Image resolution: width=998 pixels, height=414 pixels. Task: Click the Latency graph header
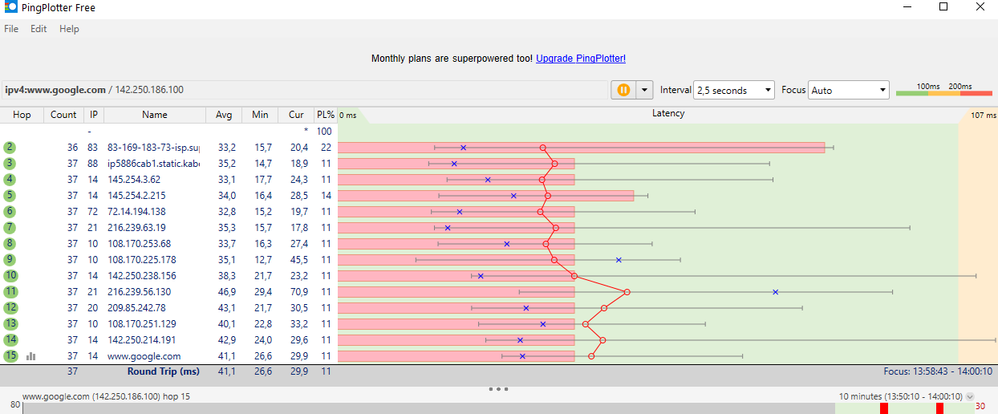[x=668, y=114]
